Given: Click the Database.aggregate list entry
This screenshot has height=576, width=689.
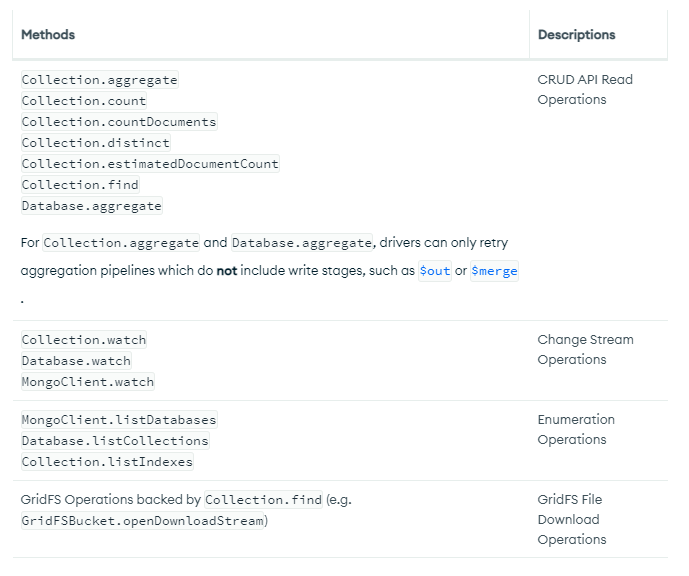Looking at the screenshot, I should pos(91,206).
